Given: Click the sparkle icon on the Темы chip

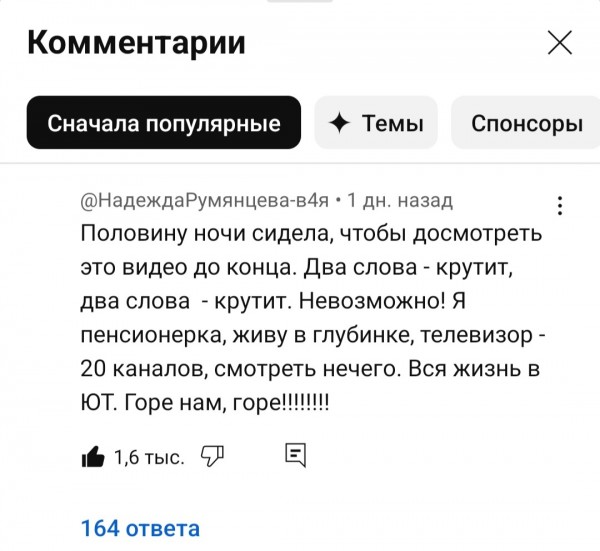Looking at the screenshot, I should [x=339, y=124].
